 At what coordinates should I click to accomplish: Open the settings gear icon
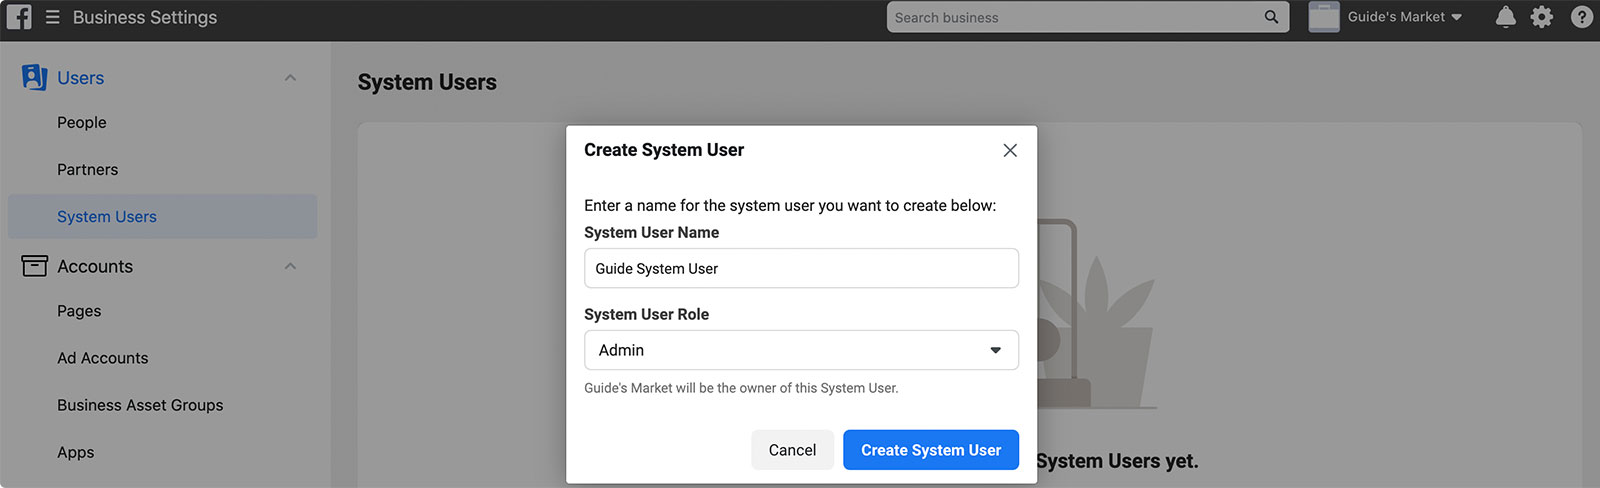[x=1542, y=17]
